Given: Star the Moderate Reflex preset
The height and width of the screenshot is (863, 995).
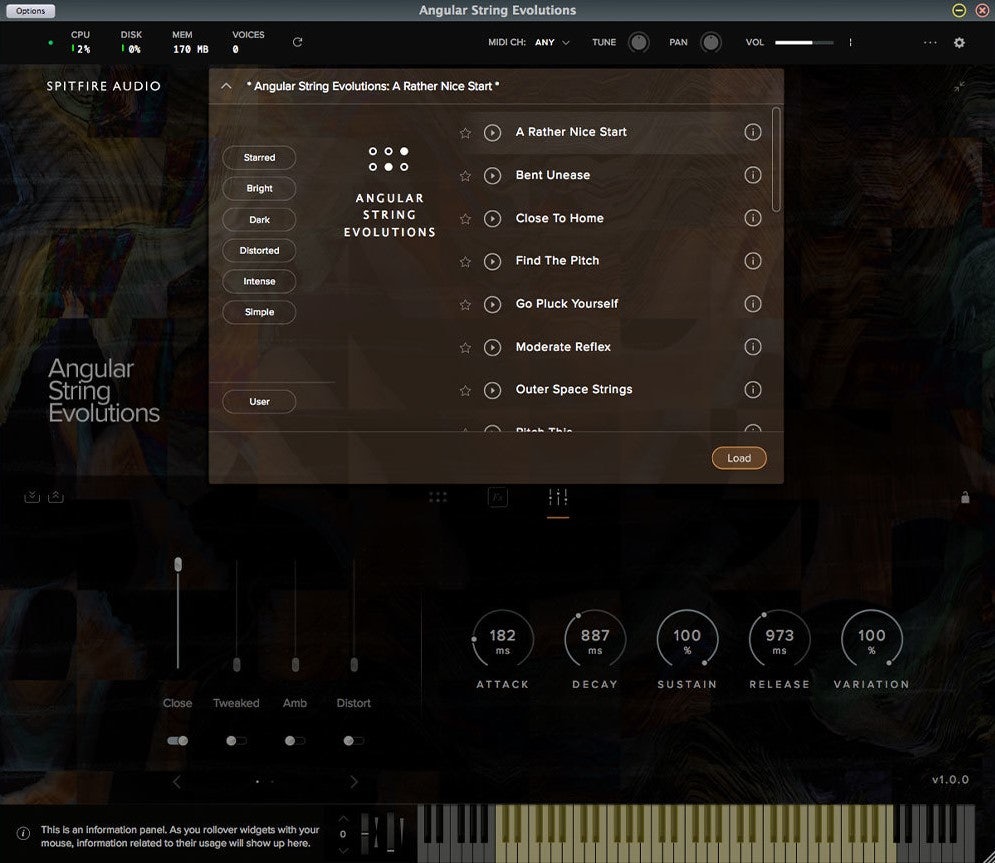Looking at the screenshot, I should point(465,348).
